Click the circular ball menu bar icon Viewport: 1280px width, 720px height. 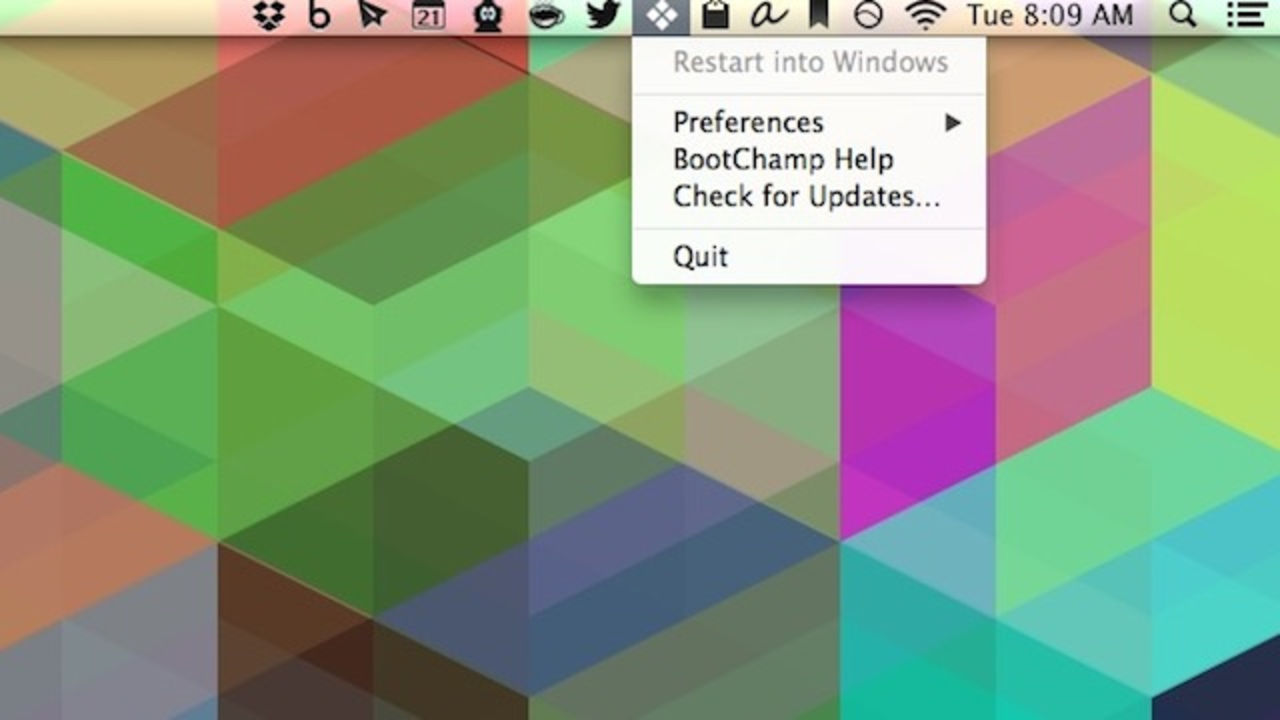[868, 15]
